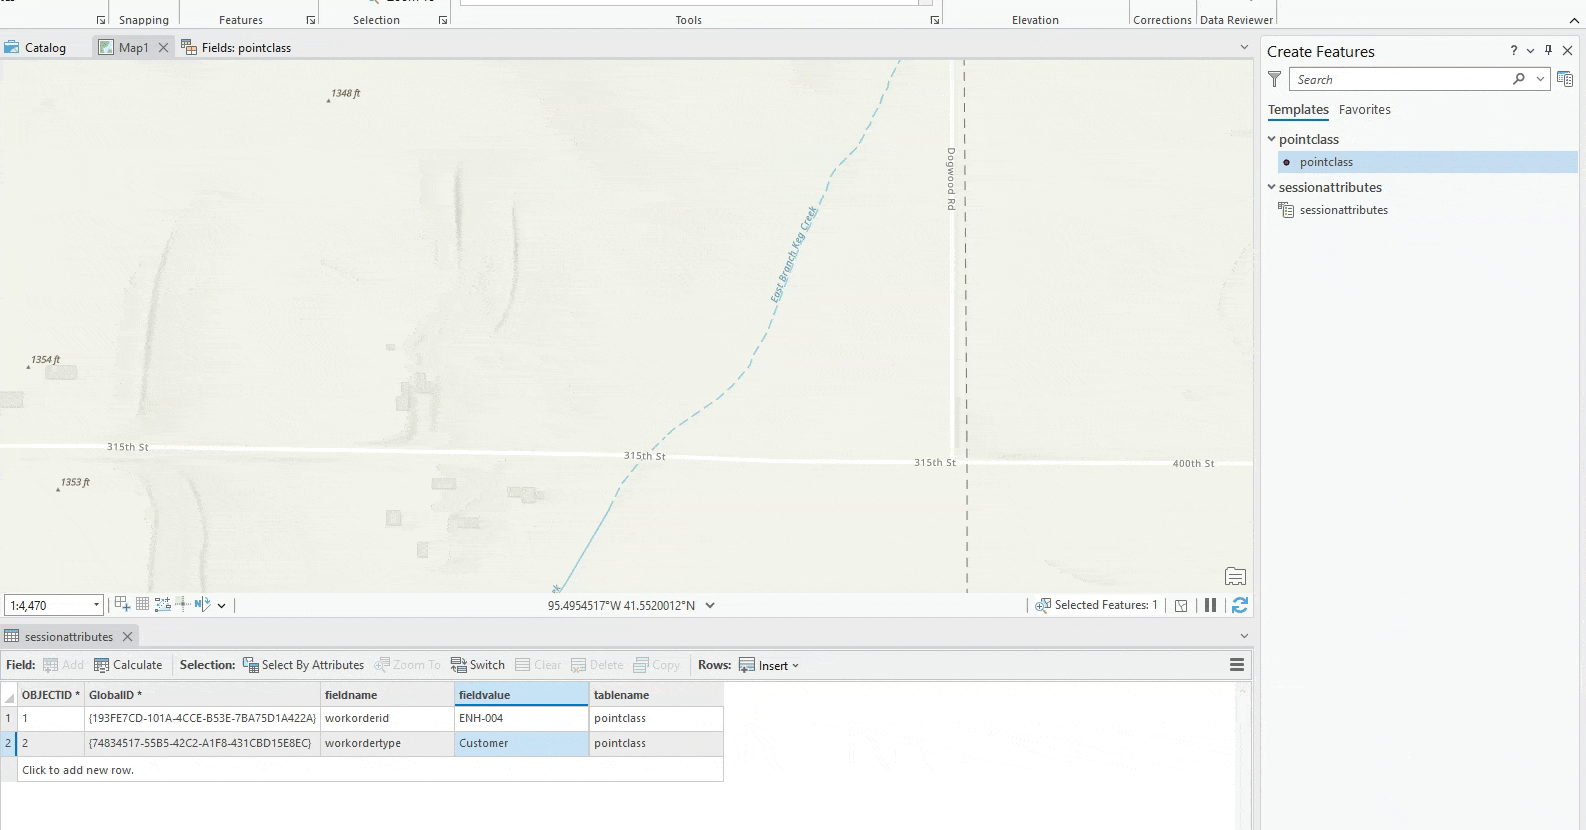
Task: Click Zoom To in table toolbar
Action: click(407, 665)
